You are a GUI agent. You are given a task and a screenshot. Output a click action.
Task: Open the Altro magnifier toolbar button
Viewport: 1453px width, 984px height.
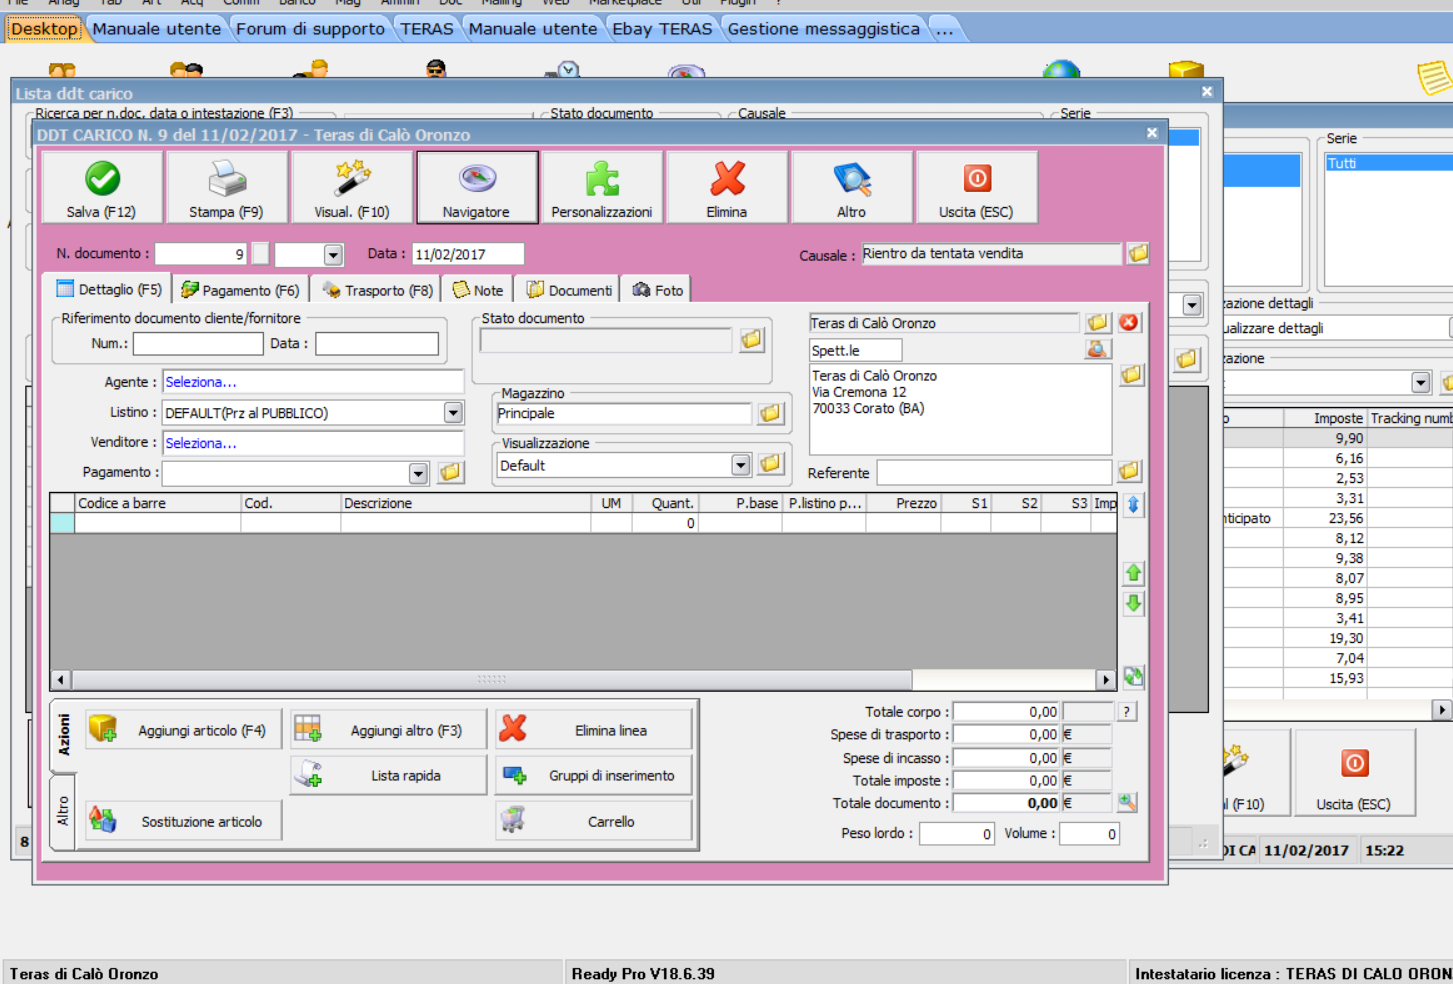pyautogui.click(x=852, y=187)
